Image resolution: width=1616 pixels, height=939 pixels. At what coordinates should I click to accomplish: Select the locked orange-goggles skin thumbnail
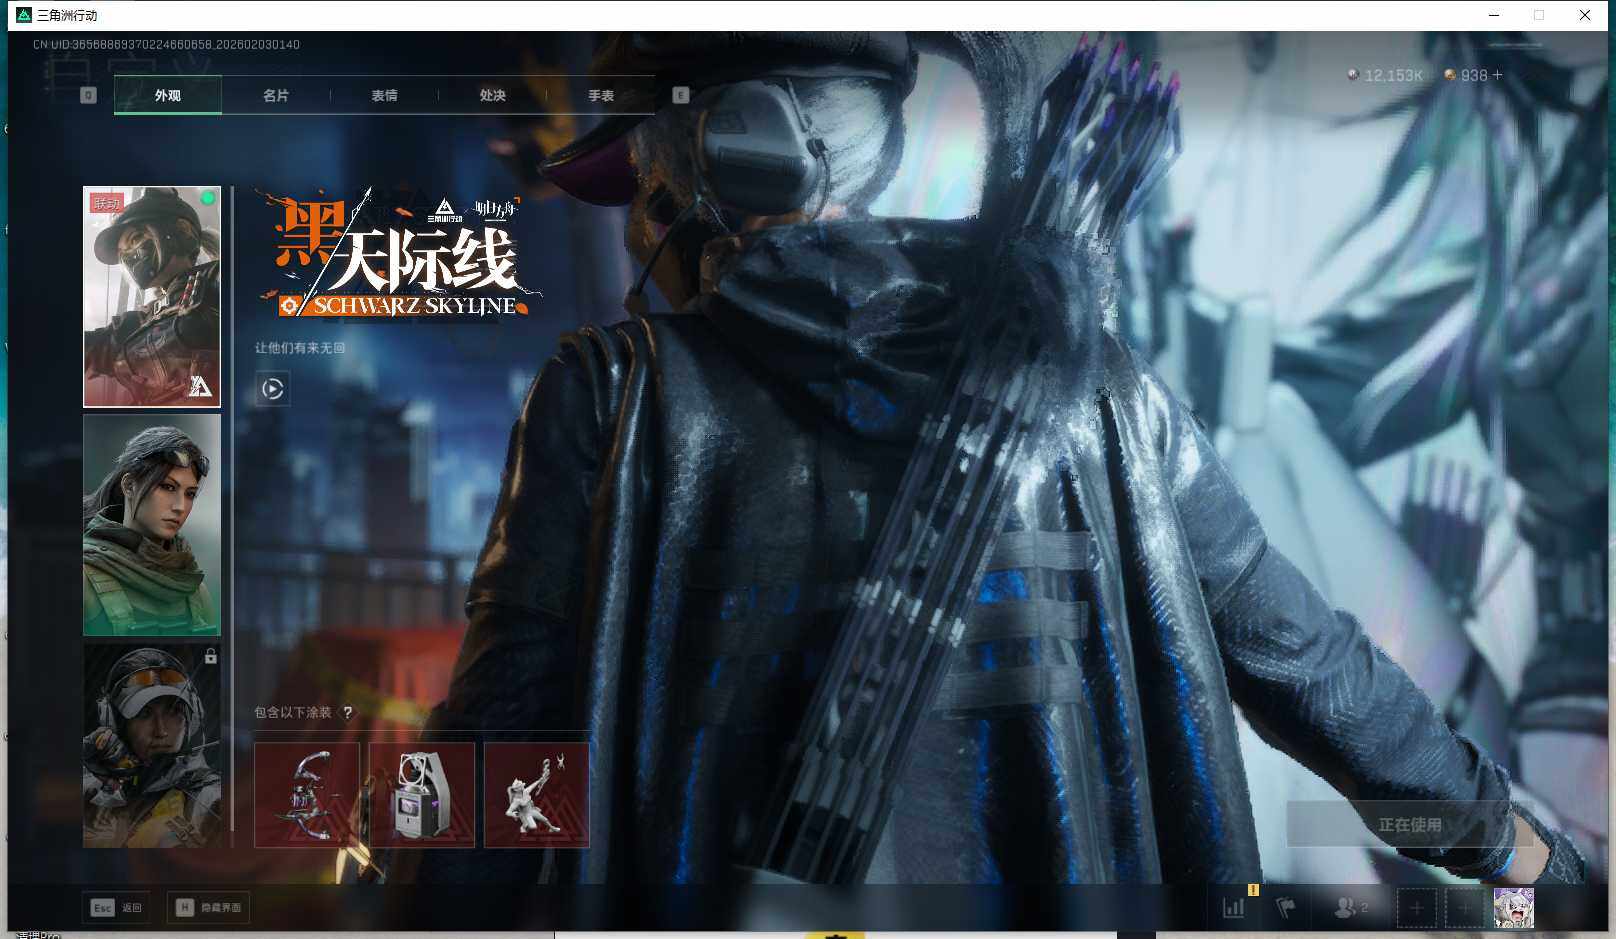(x=152, y=745)
